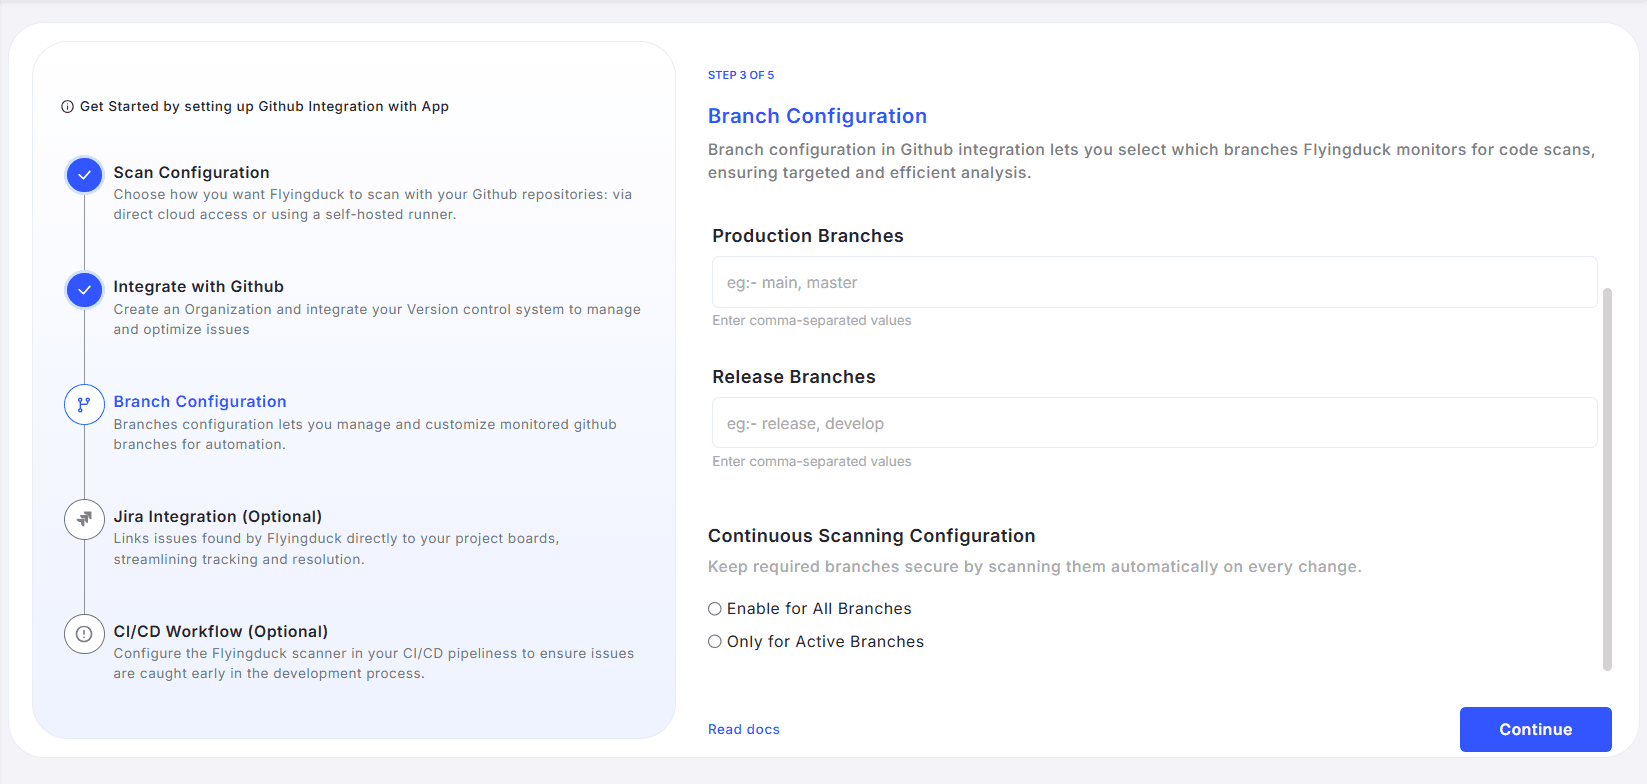Viewport: 1647px width, 784px height.
Task: Go to Integrate with Github step
Action: tap(198, 287)
